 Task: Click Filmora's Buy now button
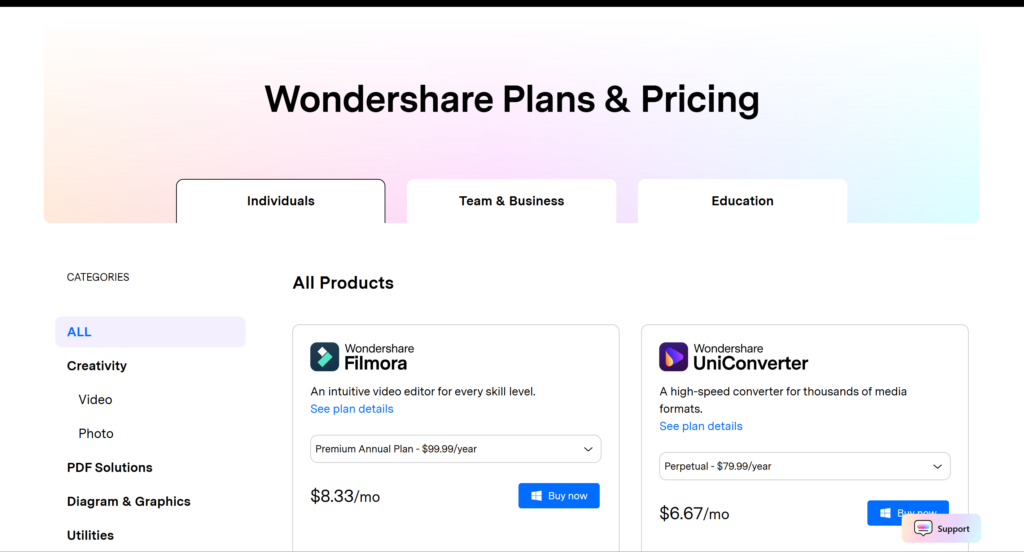point(559,496)
